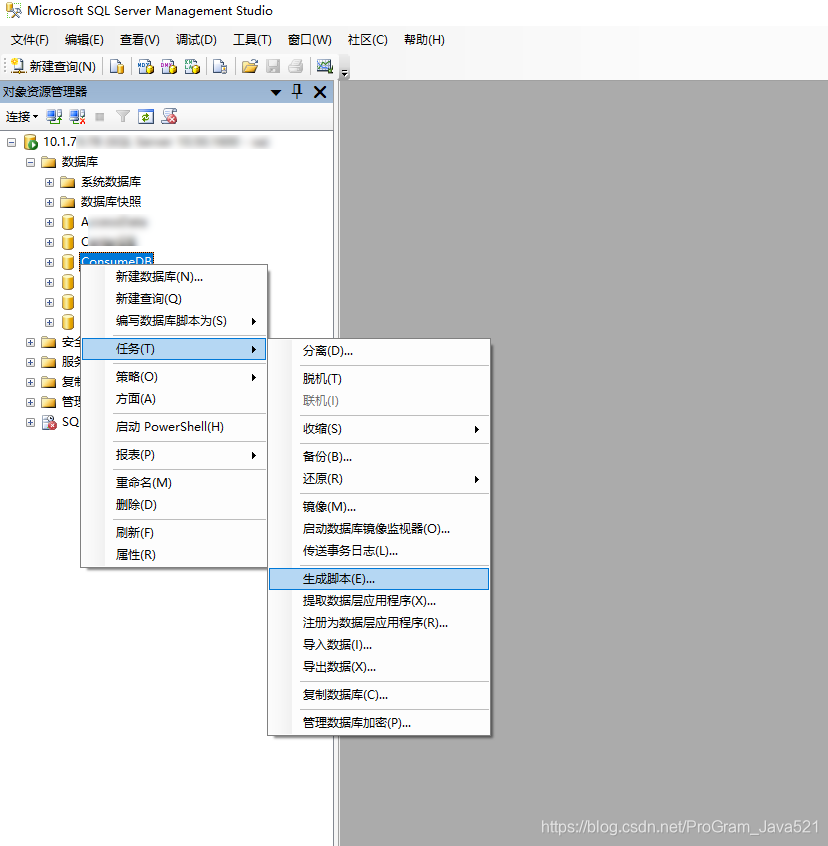828x846 pixels.
Task: Click the ConsumeDB database cylinder icon
Action: (x=68, y=262)
